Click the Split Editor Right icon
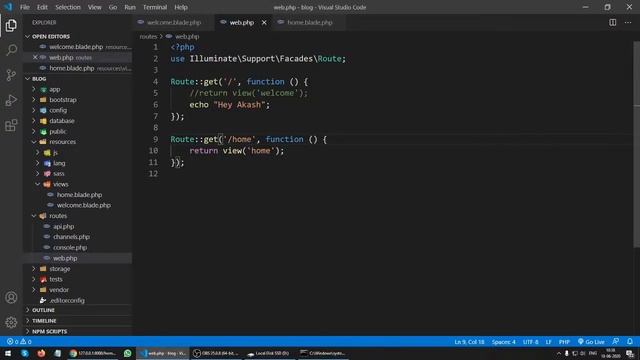 [613, 22]
